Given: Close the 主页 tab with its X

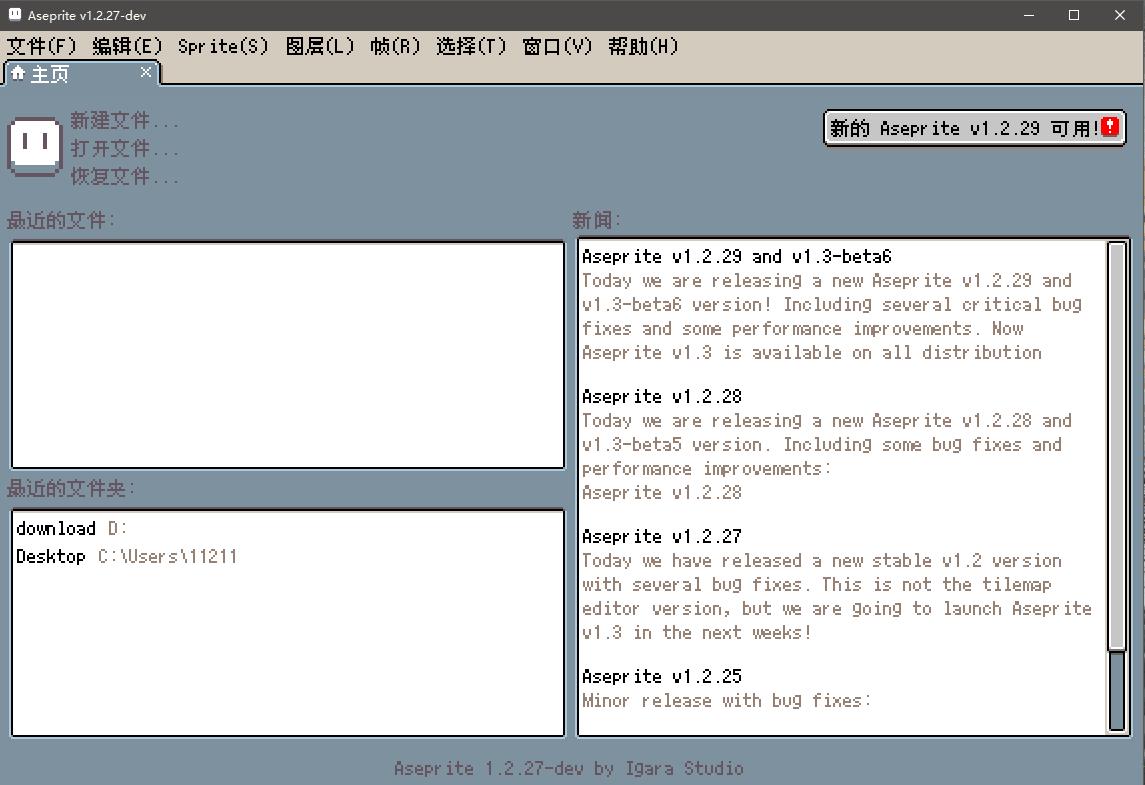Looking at the screenshot, I should point(146,72).
